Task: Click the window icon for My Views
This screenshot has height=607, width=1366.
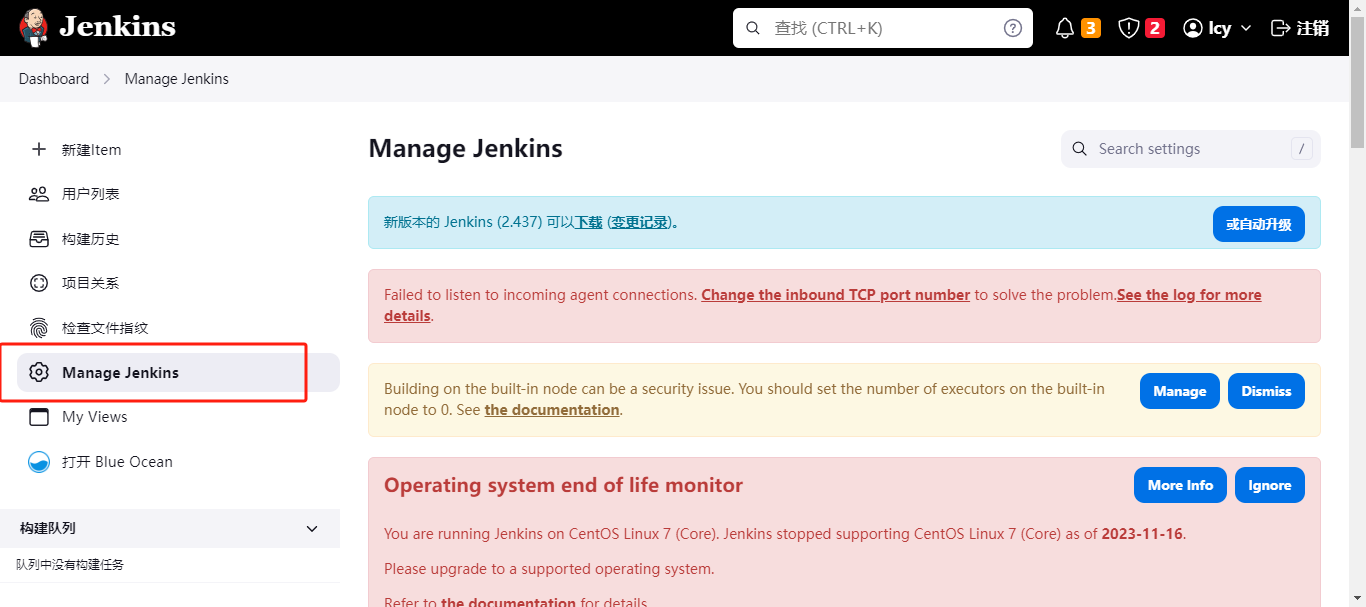Action: 39,417
